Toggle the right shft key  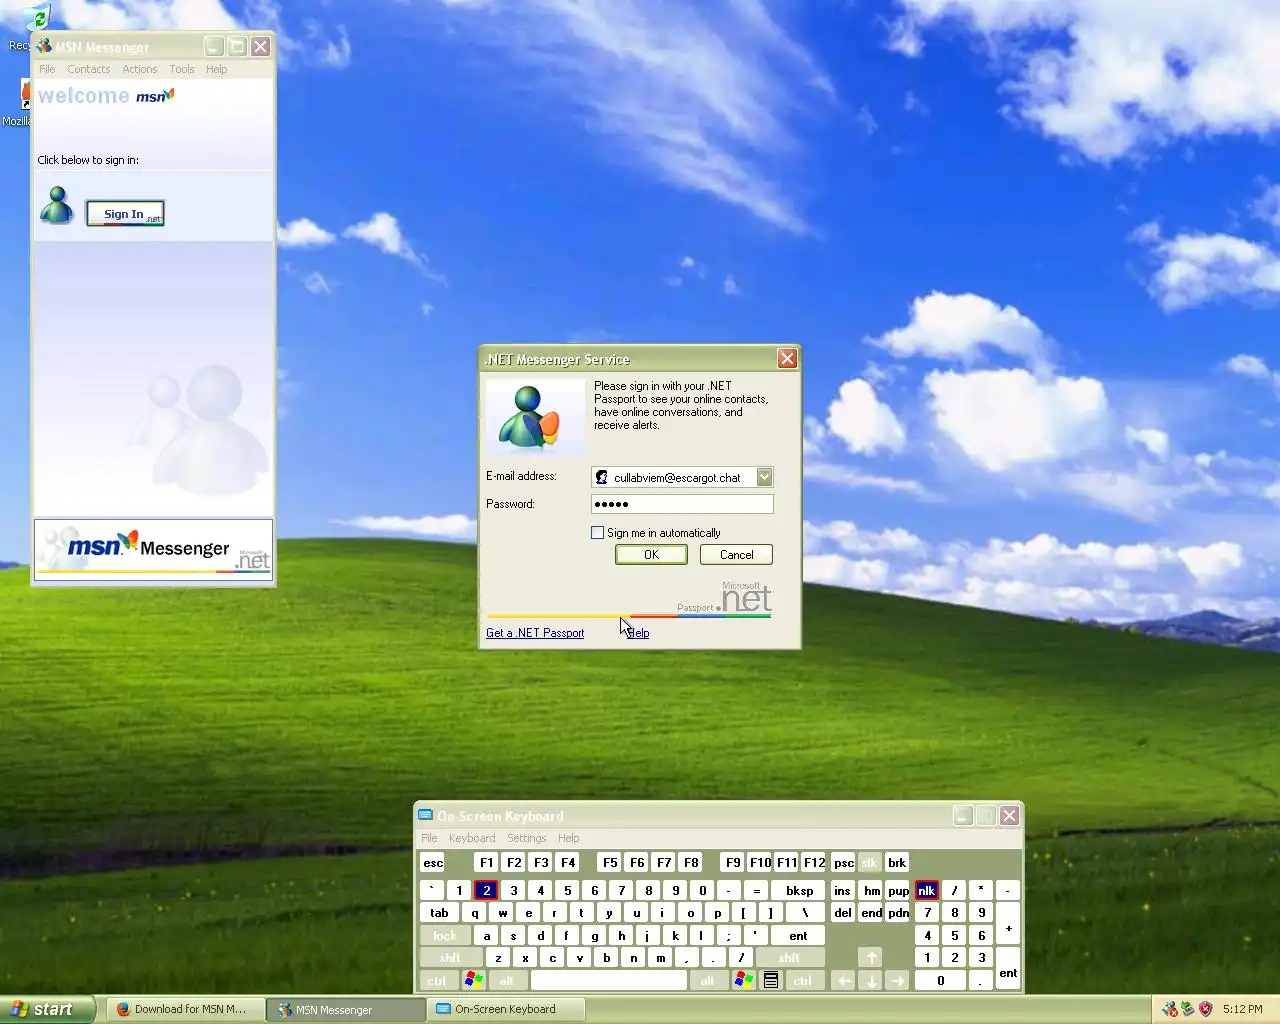790,958
